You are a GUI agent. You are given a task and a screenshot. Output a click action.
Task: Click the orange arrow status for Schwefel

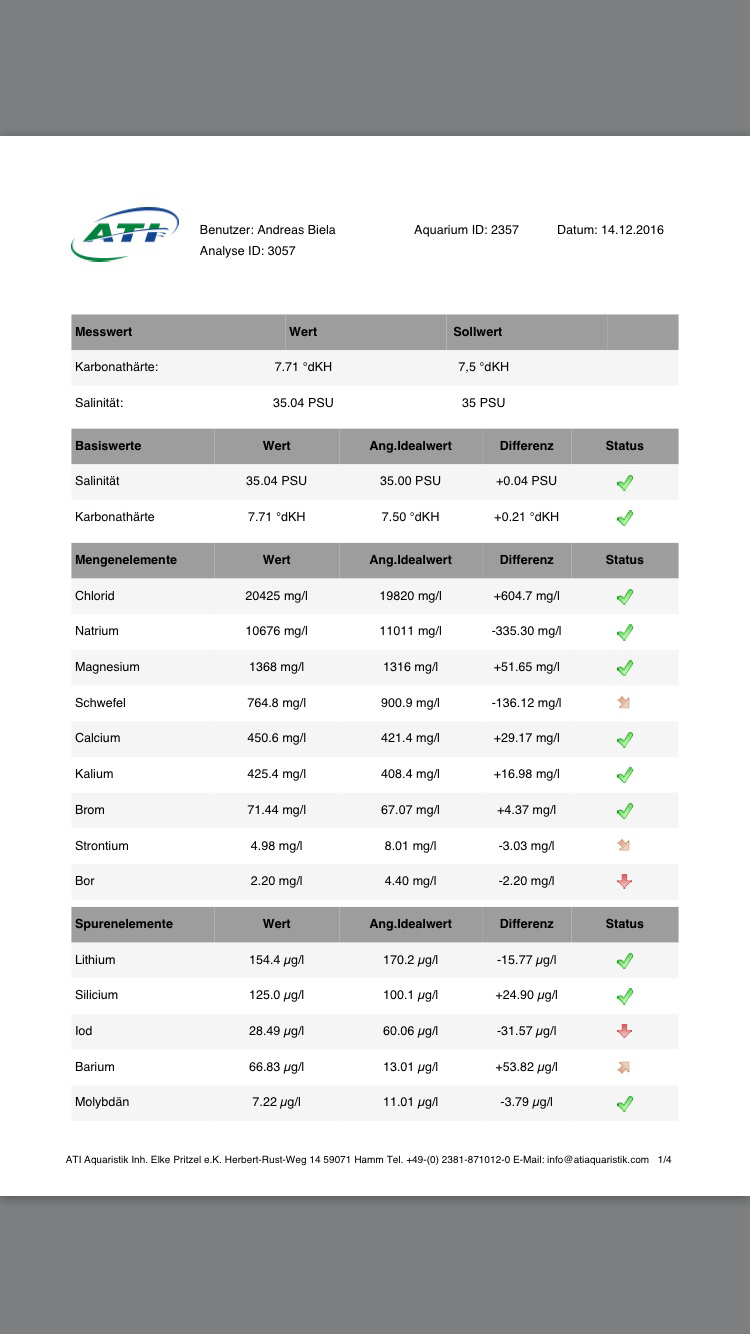pos(625,703)
